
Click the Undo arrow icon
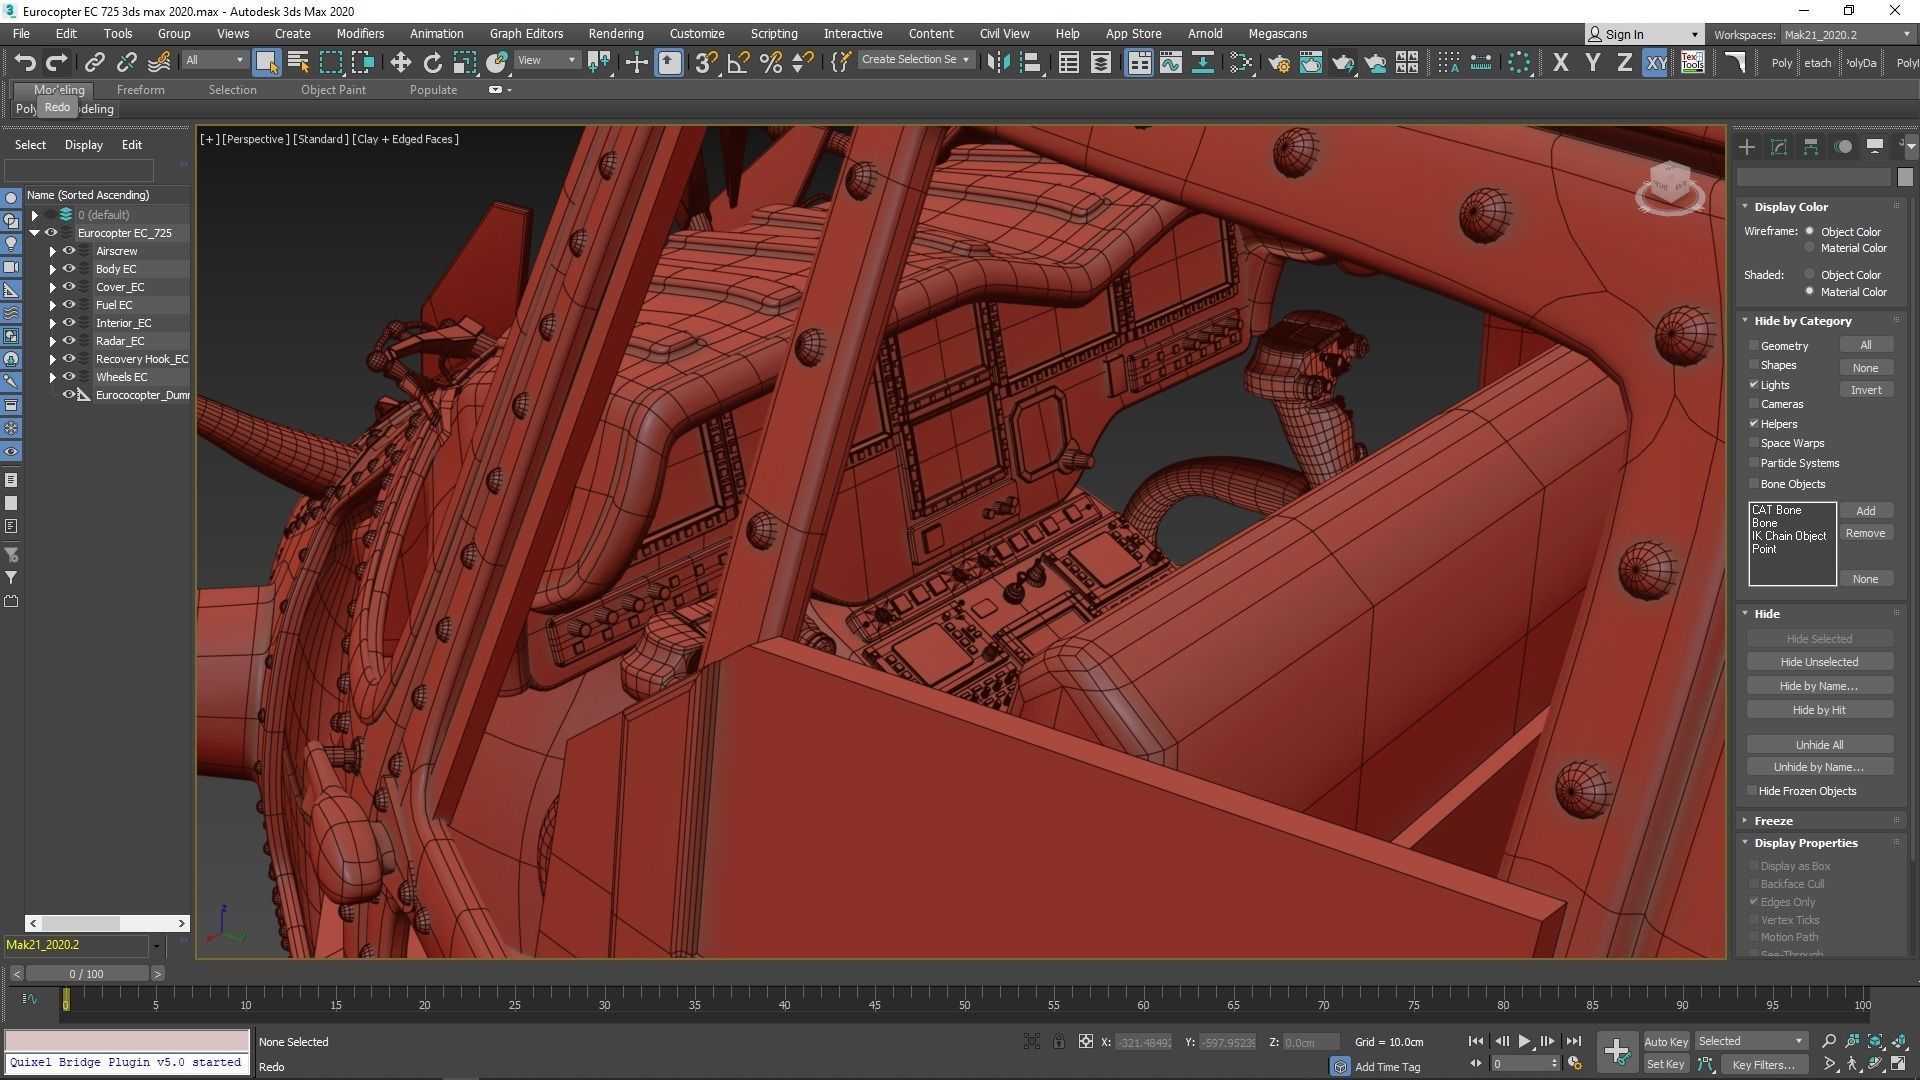pos(24,63)
